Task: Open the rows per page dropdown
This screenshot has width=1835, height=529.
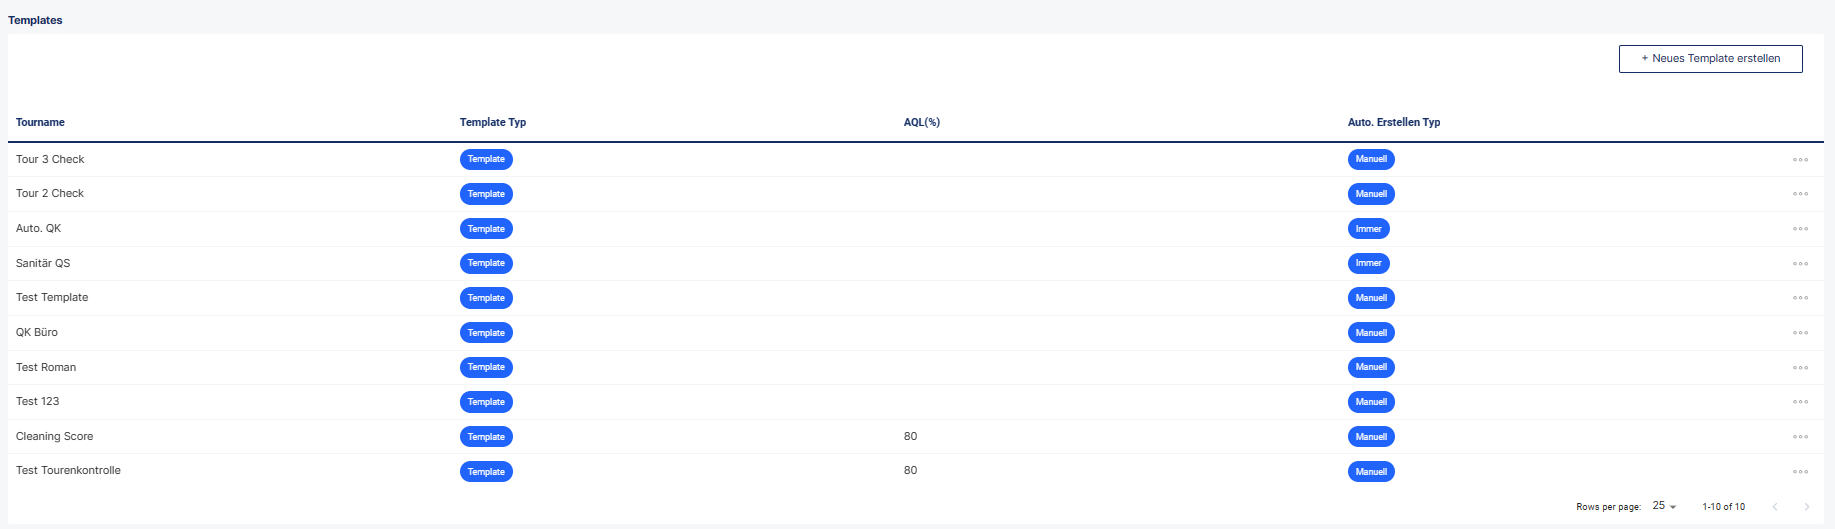Action: (x=1664, y=506)
